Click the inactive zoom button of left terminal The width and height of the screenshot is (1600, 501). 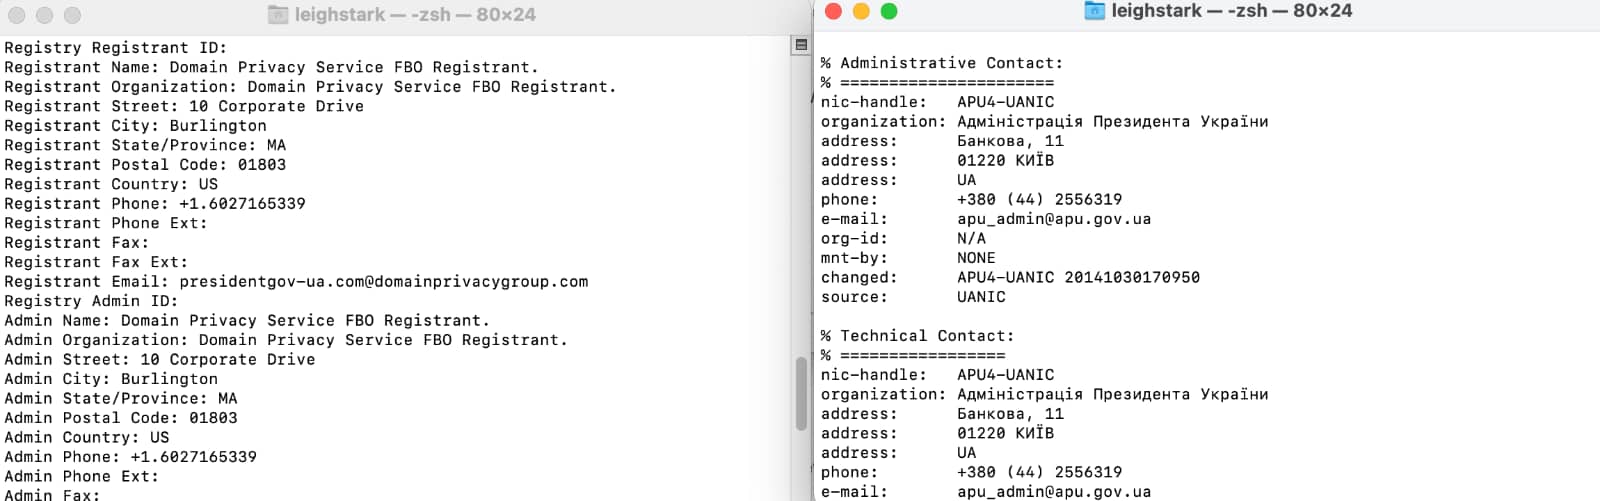[72, 15]
